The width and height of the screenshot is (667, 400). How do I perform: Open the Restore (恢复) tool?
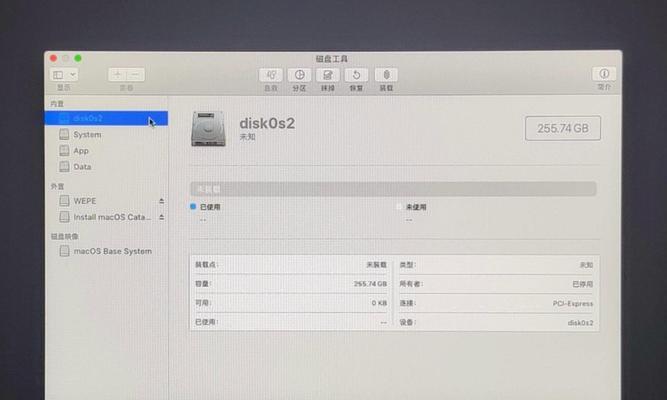point(356,75)
